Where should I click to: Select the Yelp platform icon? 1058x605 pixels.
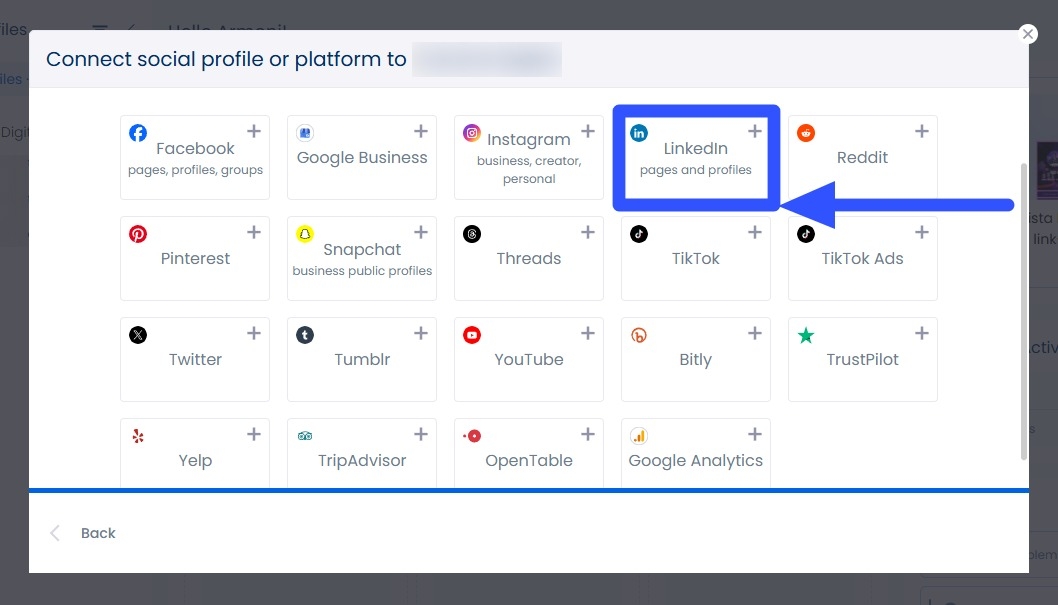137,435
